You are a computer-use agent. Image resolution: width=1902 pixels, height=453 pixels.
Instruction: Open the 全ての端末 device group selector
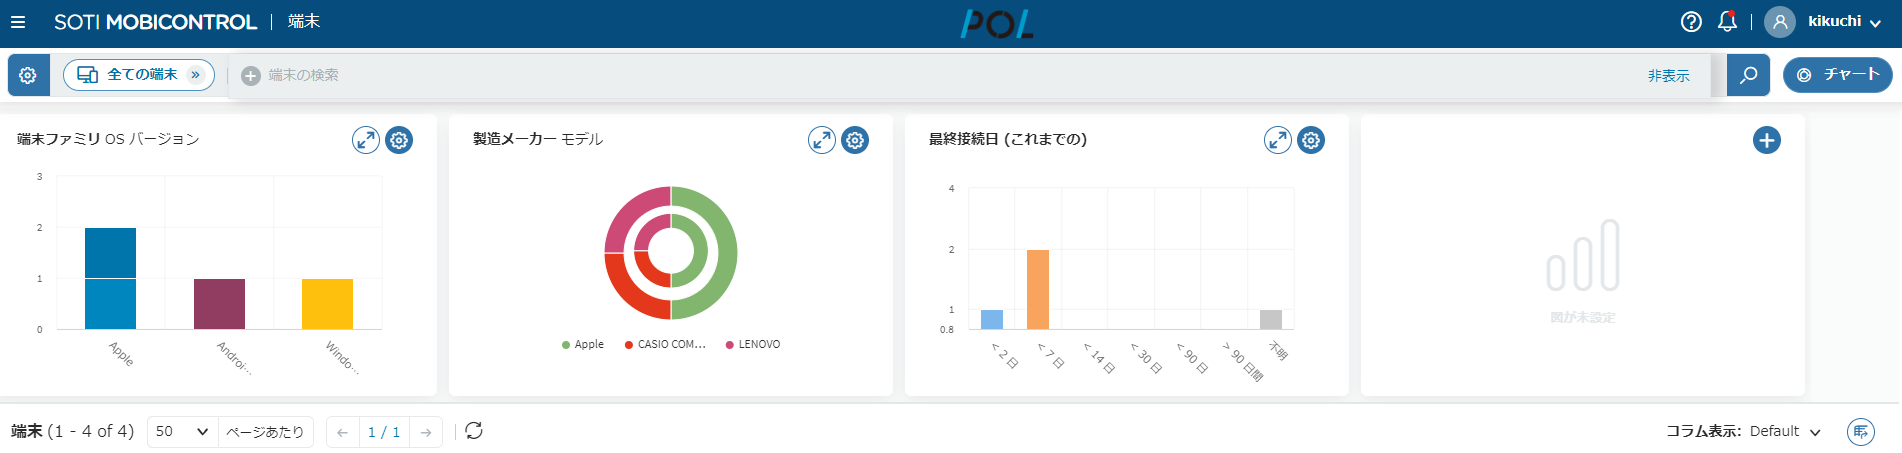(139, 75)
